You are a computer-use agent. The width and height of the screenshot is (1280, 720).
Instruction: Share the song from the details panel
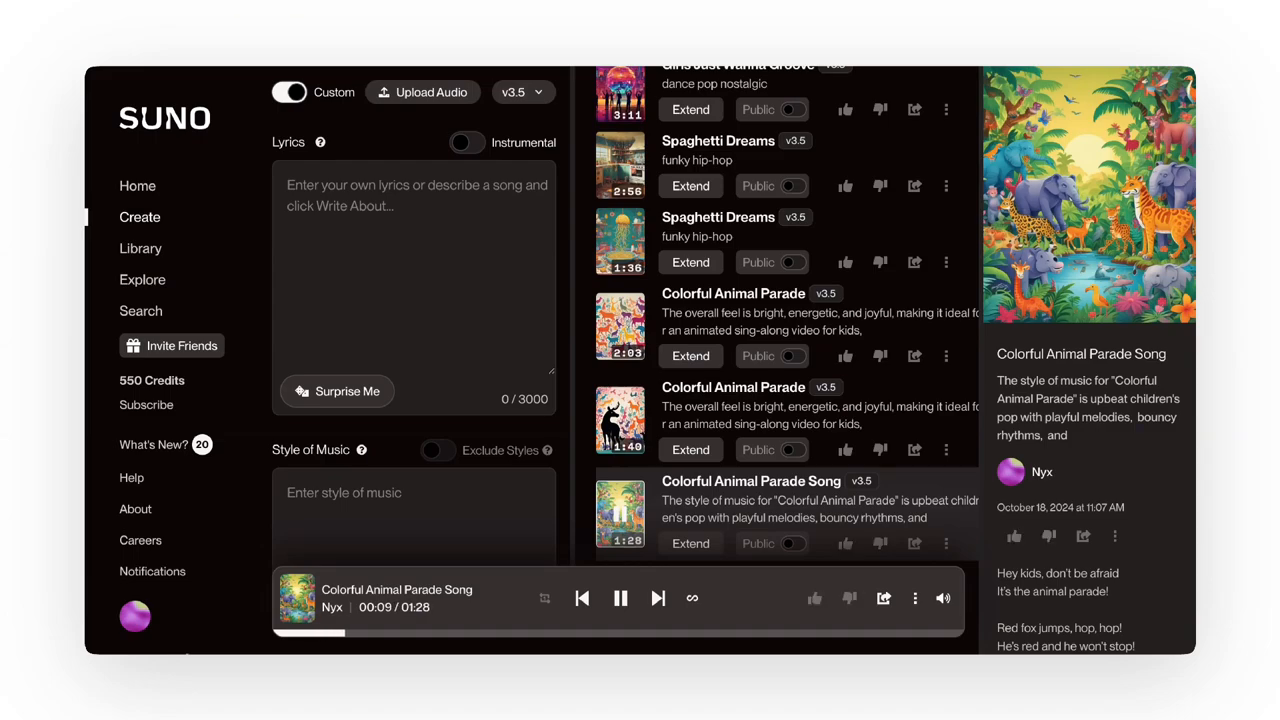[x=1083, y=536]
